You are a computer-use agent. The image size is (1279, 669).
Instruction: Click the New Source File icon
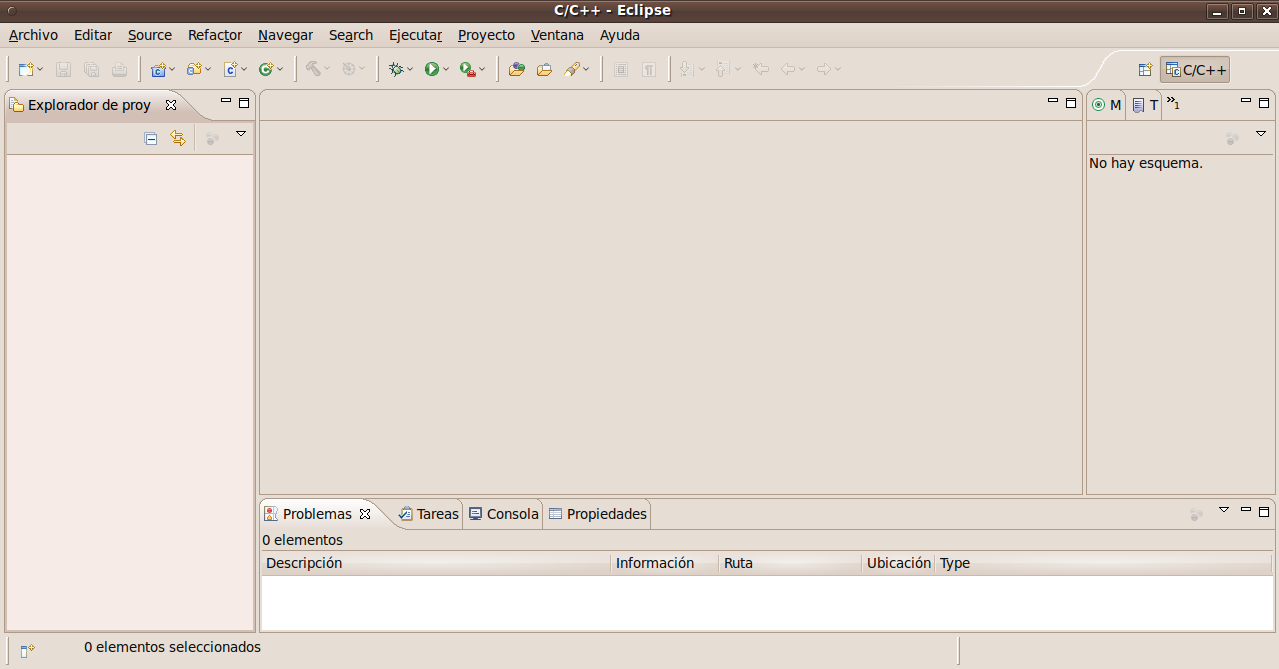coord(230,70)
